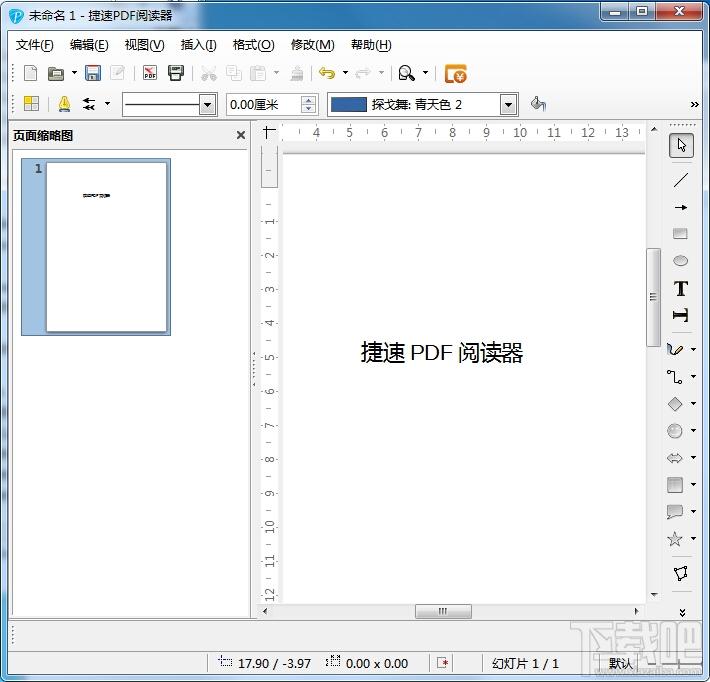Viewport: 710px width, 682px height.
Task: Click the Print icon
Action: click(x=176, y=73)
